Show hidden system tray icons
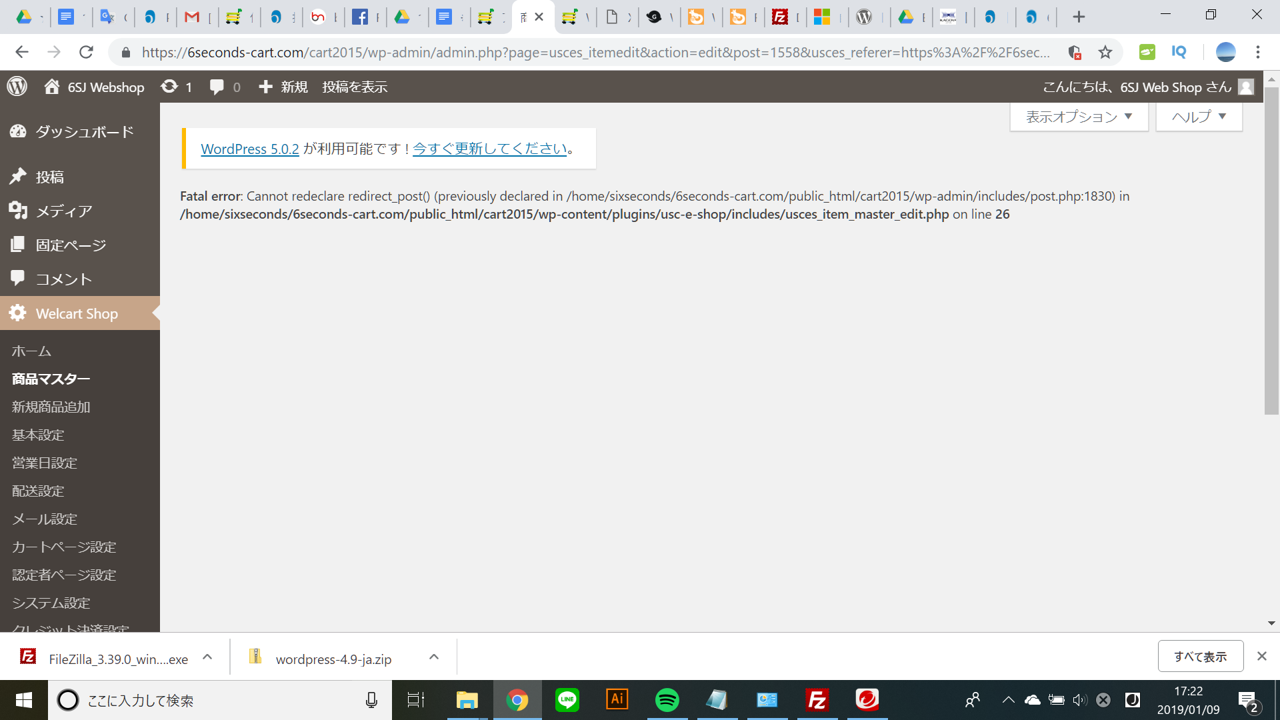 (1008, 700)
